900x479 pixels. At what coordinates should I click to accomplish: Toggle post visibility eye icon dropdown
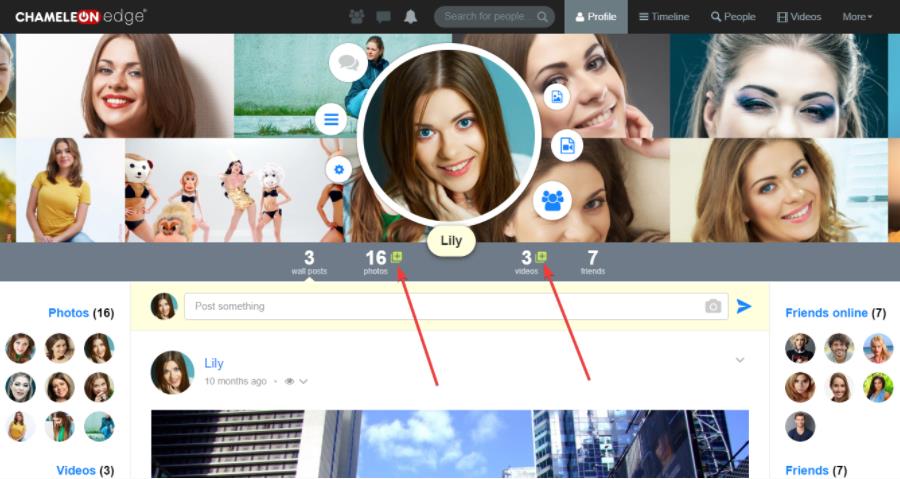(x=295, y=381)
